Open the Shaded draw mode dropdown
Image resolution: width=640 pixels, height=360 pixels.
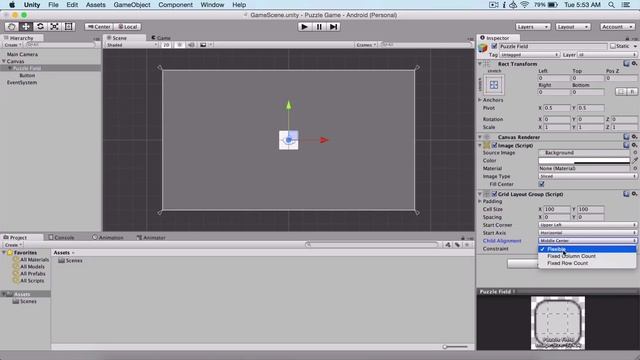(x=131, y=45)
